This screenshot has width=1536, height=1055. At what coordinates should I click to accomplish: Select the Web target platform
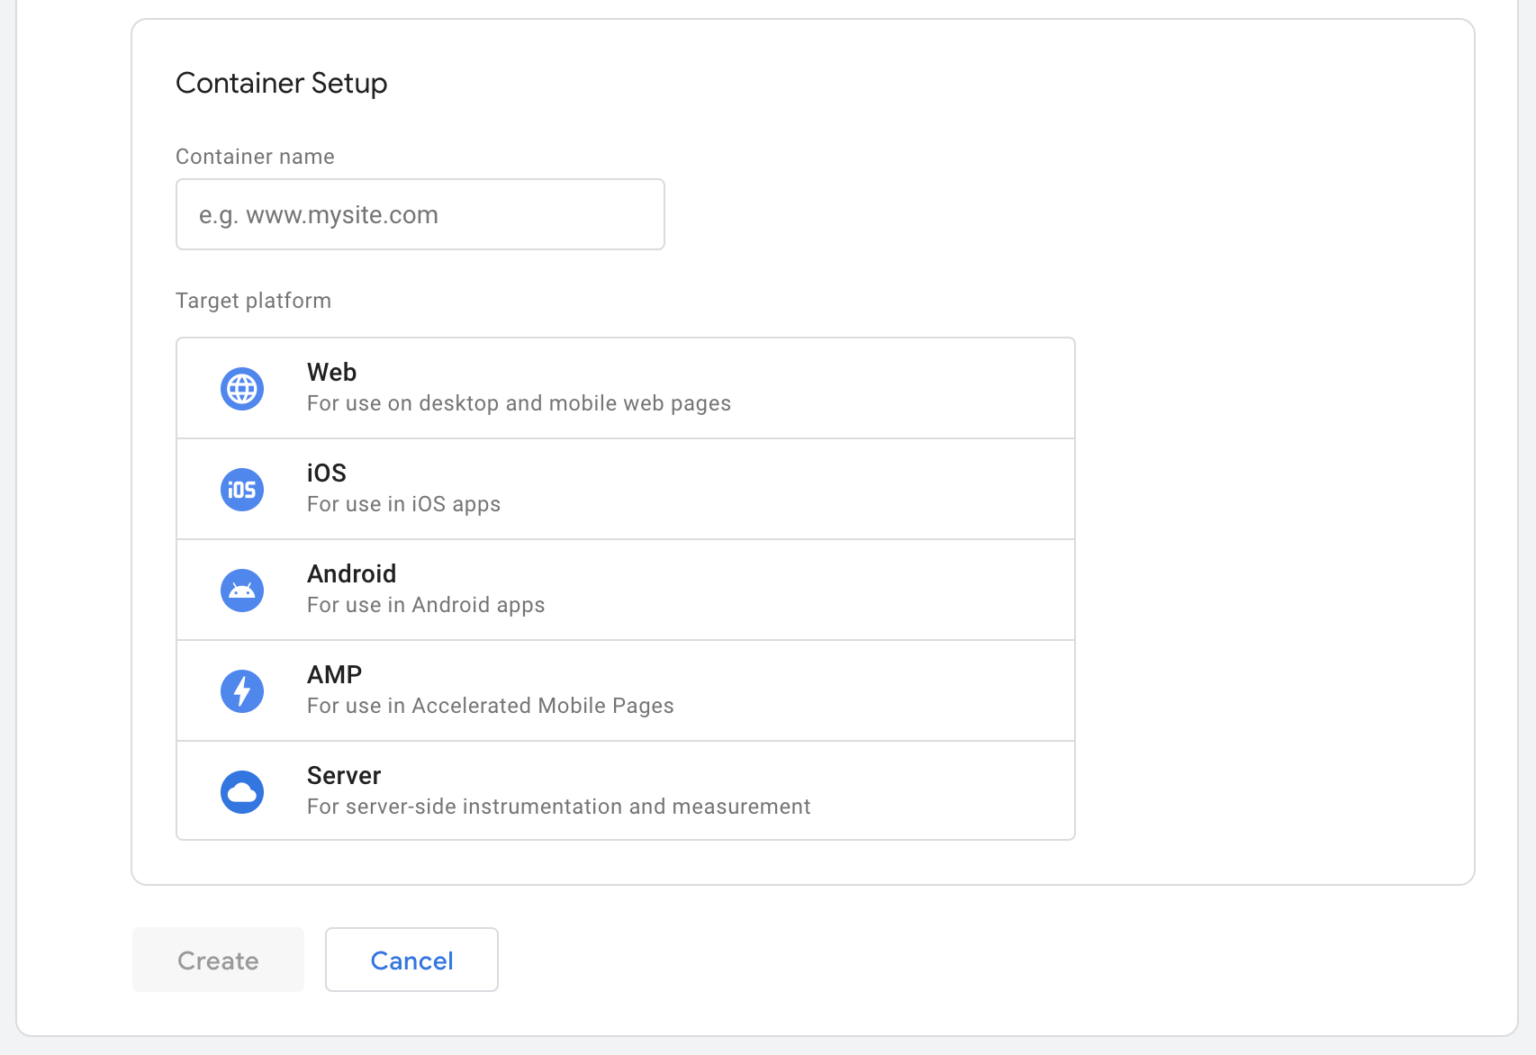coord(625,388)
